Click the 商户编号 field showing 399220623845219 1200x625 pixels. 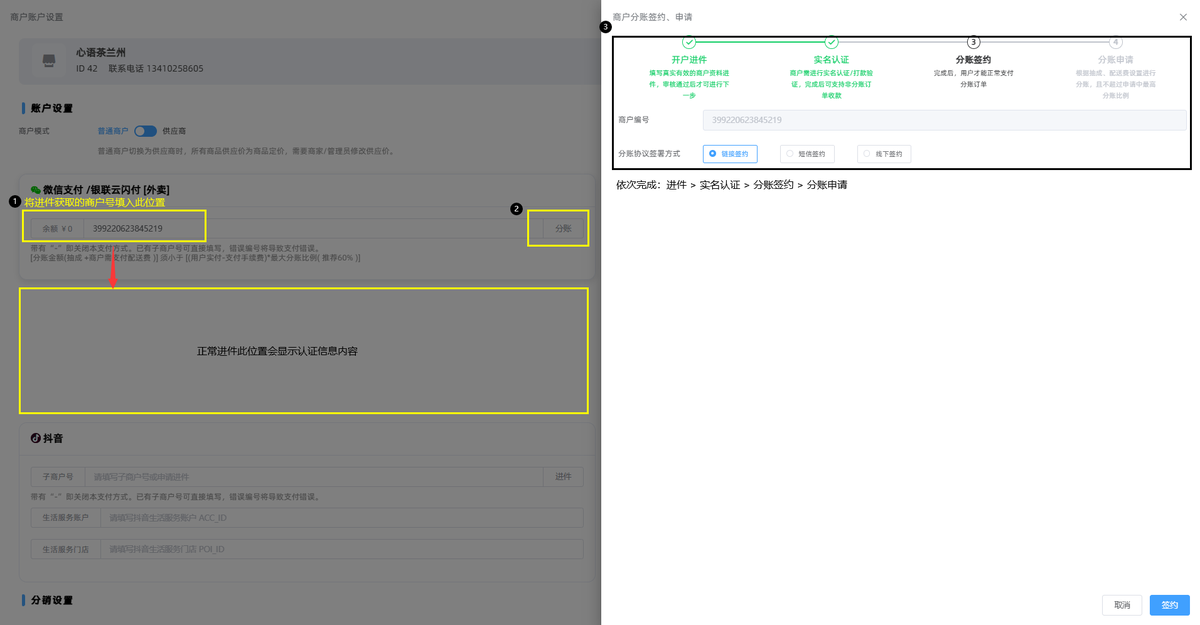(944, 120)
